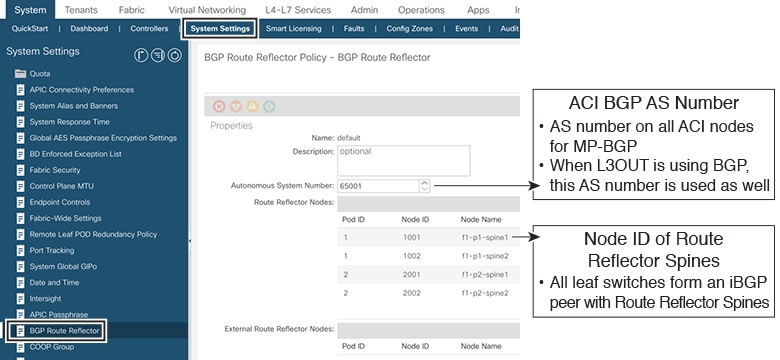Click the yellow minor fault icon
The height and width of the screenshot is (360, 780).
(252, 106)
